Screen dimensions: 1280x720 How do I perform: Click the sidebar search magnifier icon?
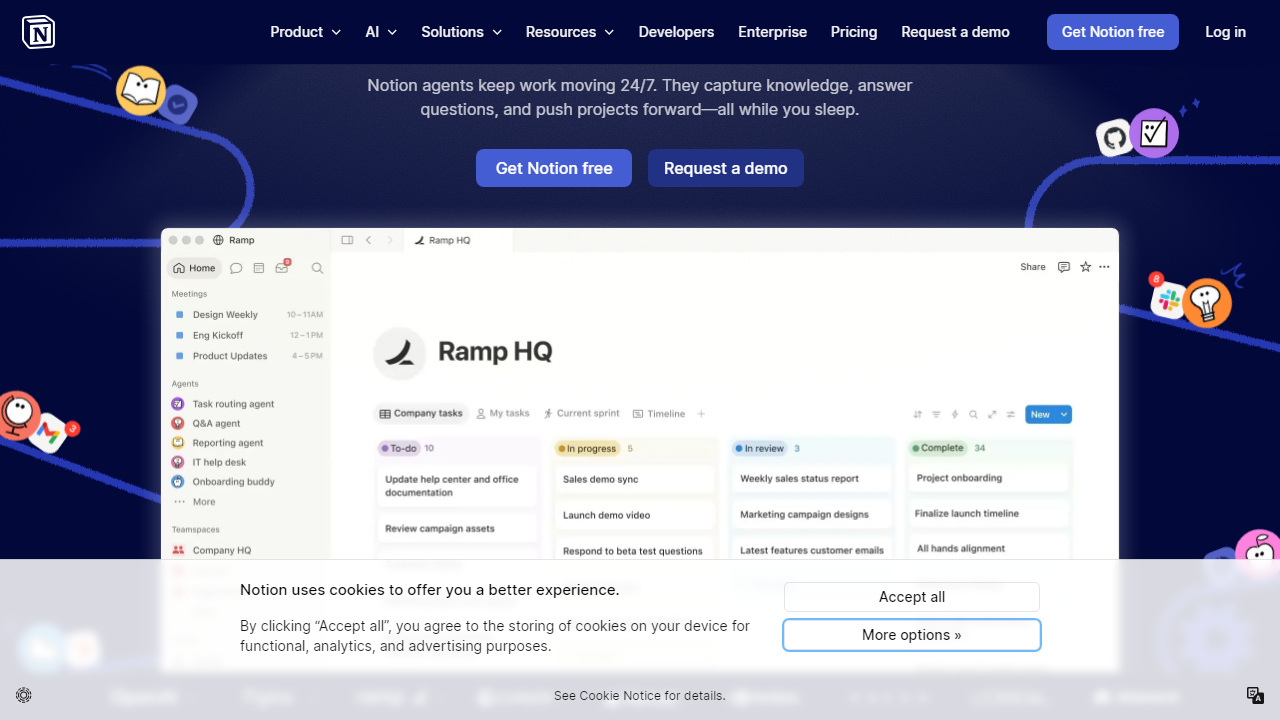click(x=317, y=268)
